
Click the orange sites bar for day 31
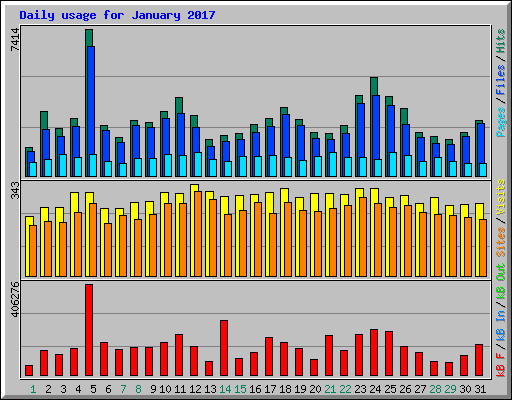(x=483, y=248)
